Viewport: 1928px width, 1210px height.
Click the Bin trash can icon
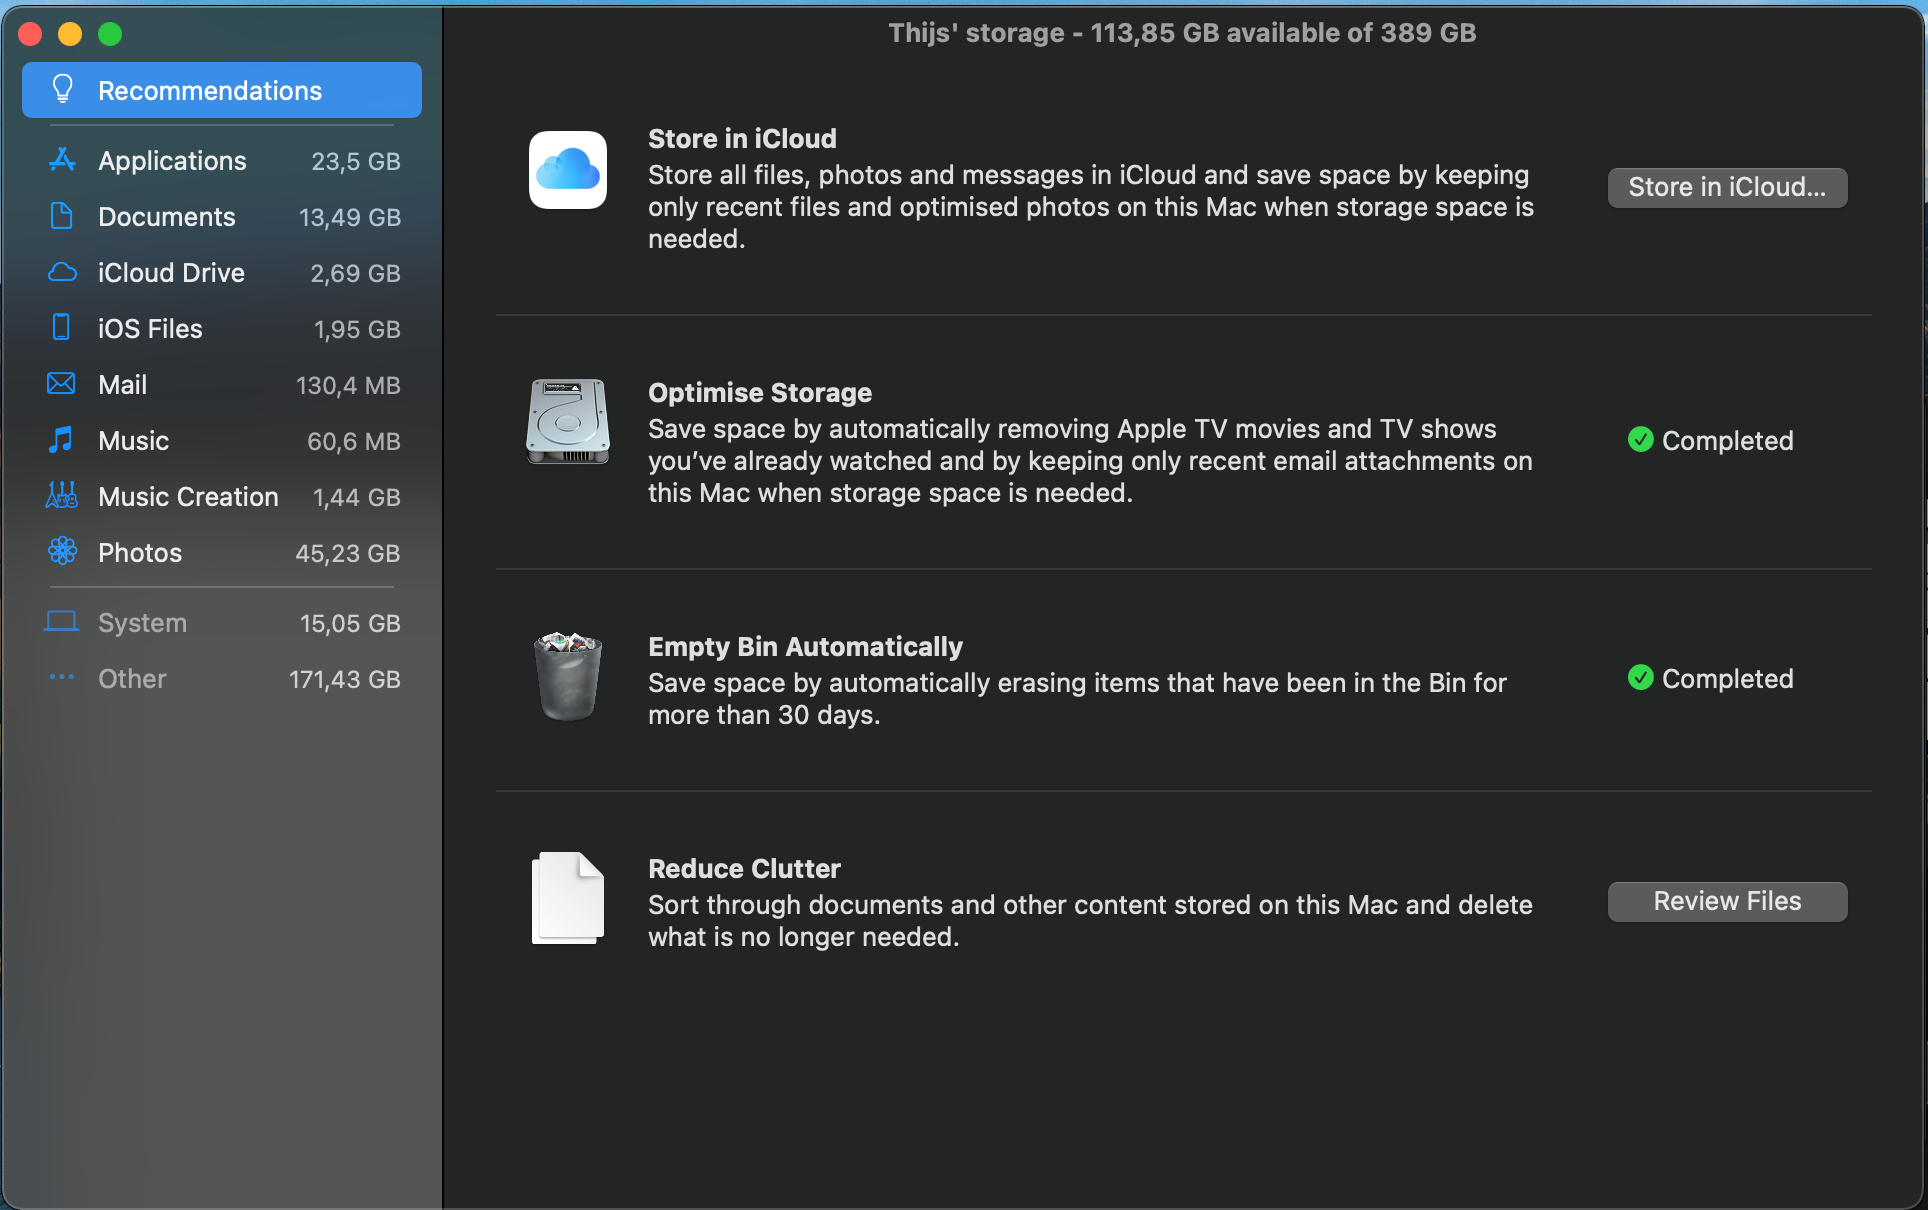pyautogui.click(x=567, y=676)
